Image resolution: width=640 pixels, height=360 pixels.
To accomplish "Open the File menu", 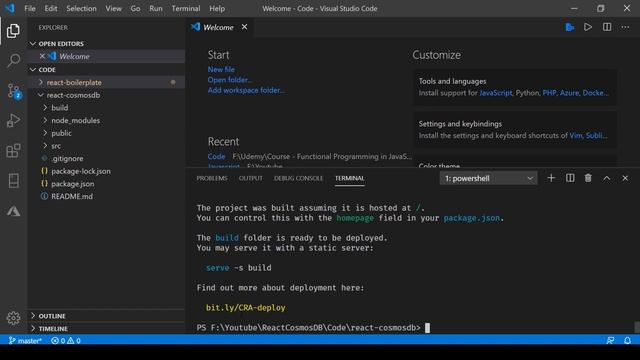I will click(30, 8).
